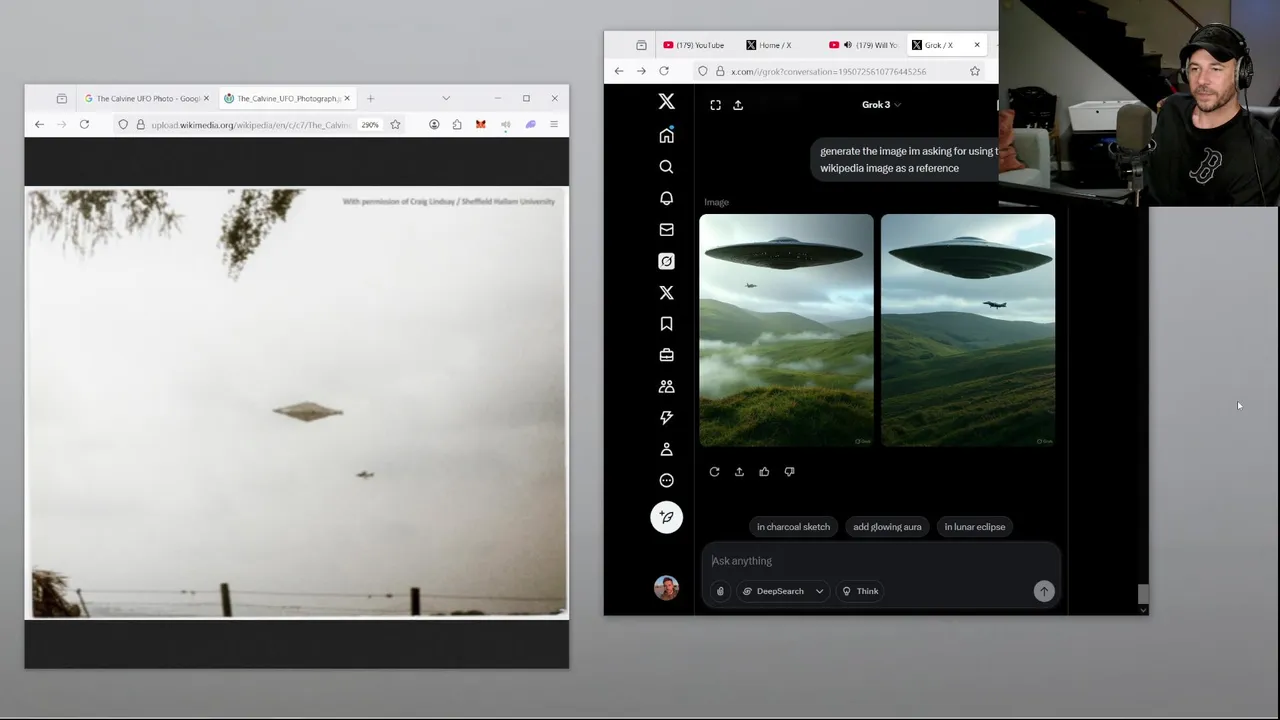This screenshot has width=1280, height=720.
Task: Click "in charcoal sketch" suggestion
Action: click(x=793, y=527)
